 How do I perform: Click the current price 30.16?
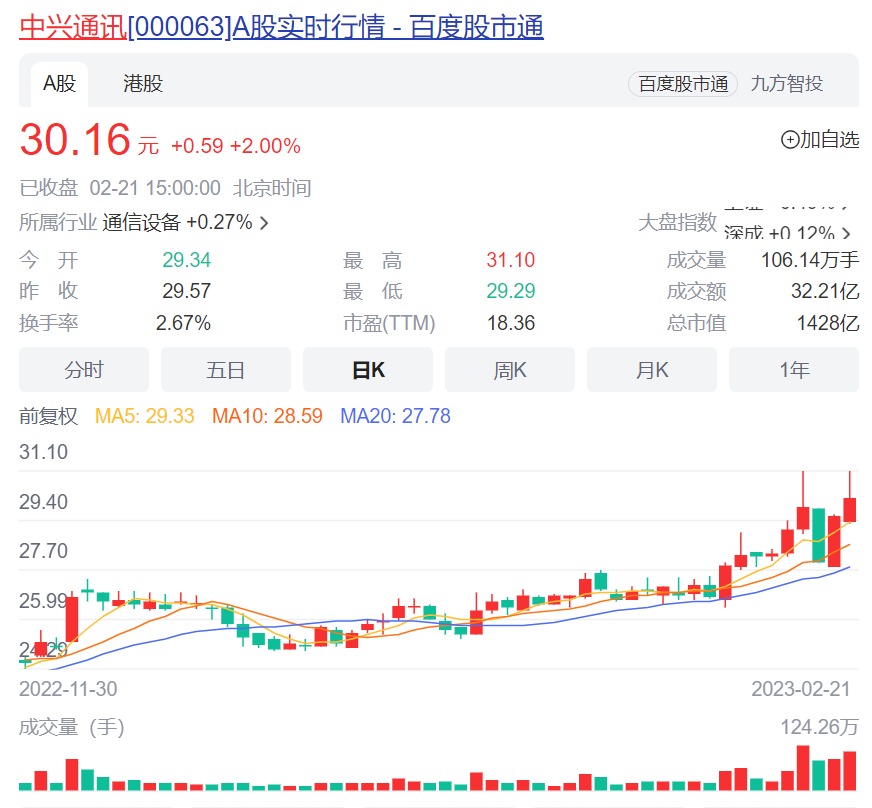point(76,139)
